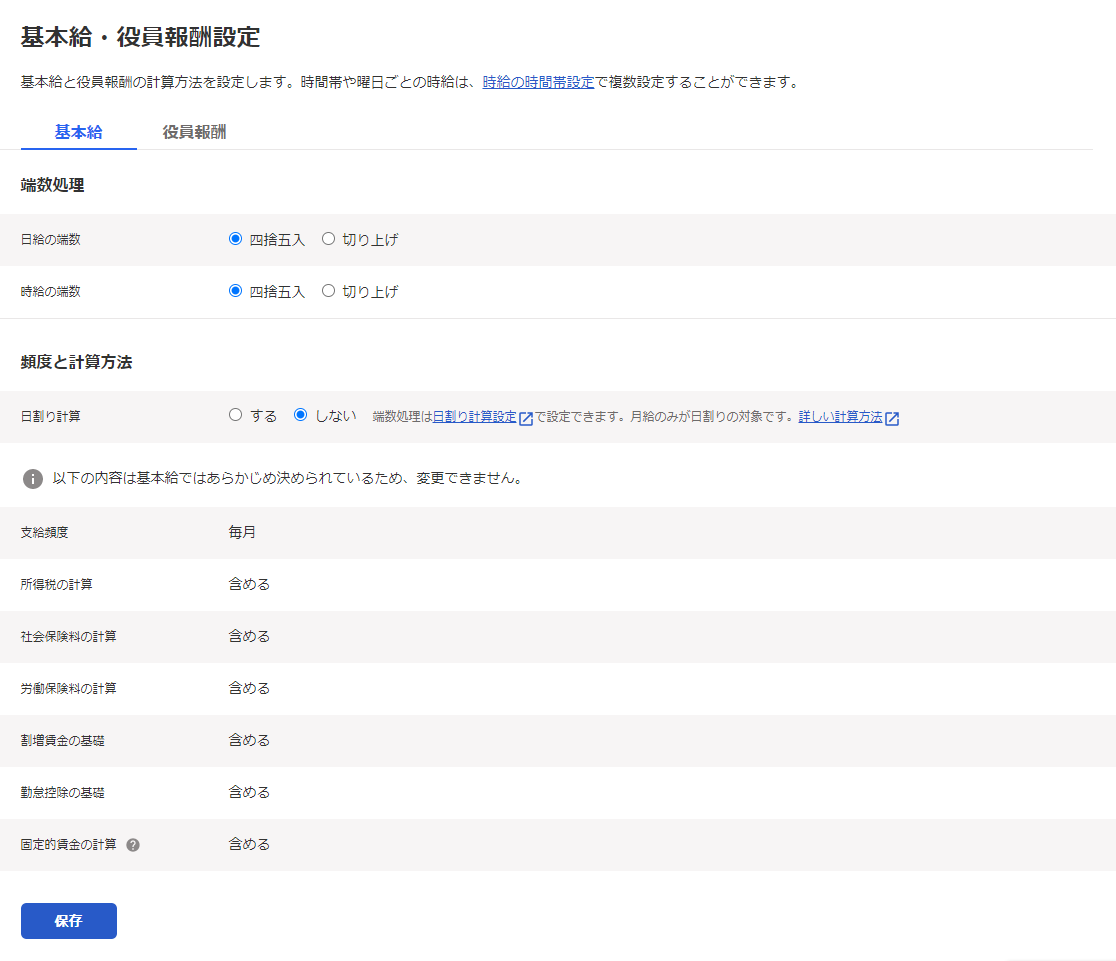Image resolution: width=1116 pixels, height=961 pixels.
Task: Click the 固定的賃金の計算 label
Action: coord(68,844)
